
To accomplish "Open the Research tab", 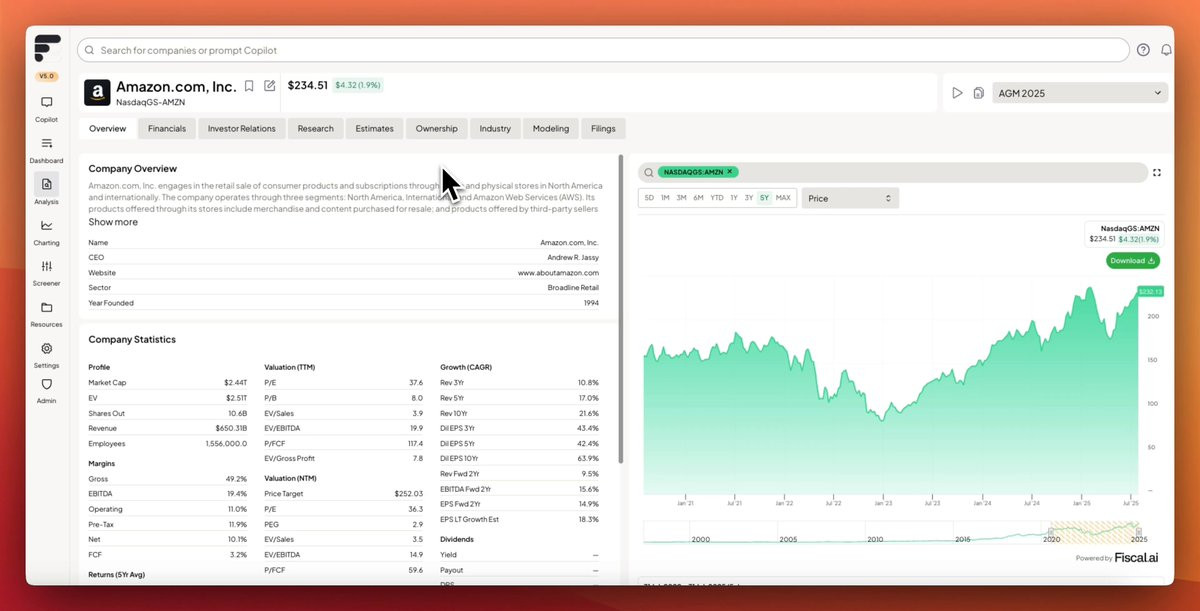I will click(x=316, y=128).
